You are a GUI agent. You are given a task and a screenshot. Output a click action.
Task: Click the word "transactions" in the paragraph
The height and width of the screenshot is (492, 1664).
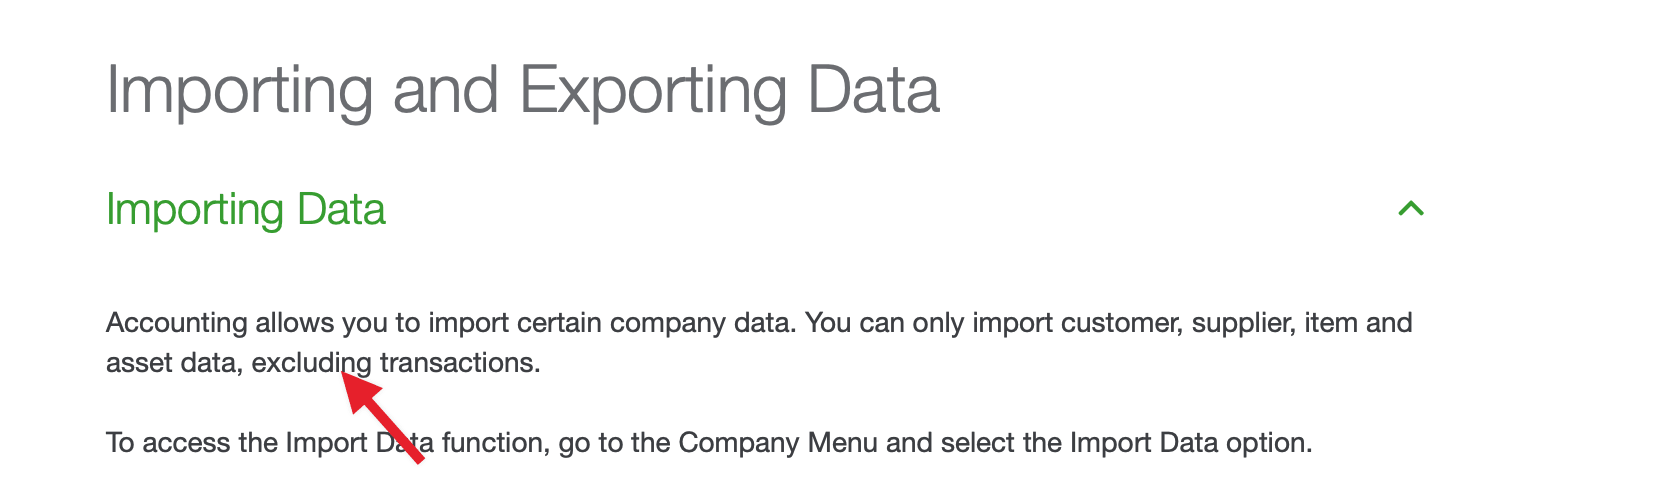tap(458, 363)
